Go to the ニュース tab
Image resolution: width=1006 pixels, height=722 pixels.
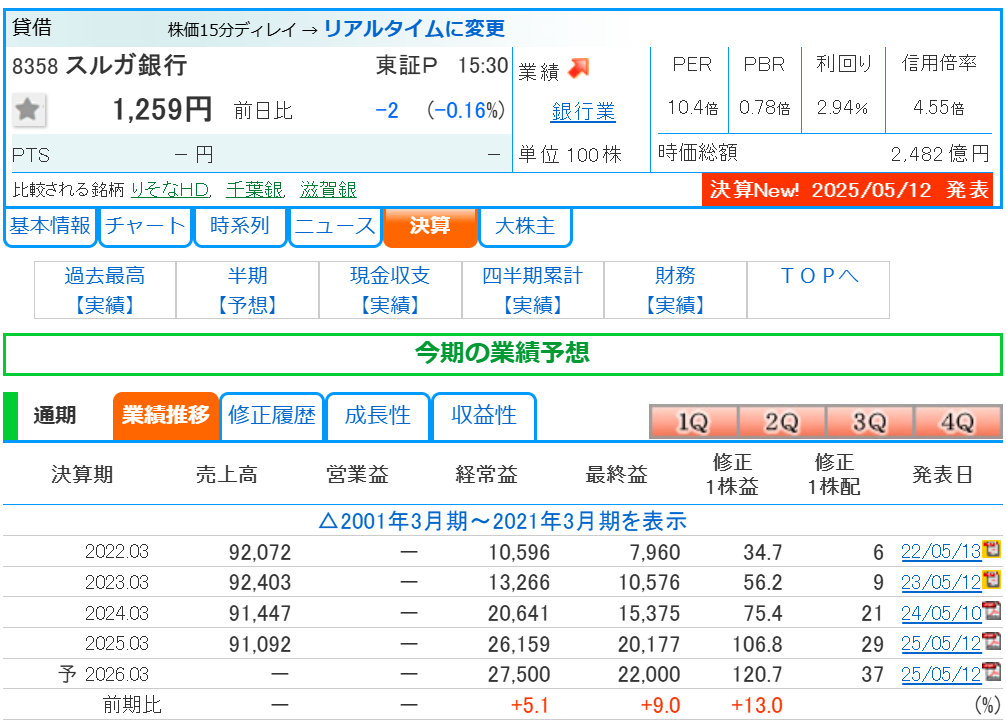(x=335, y=226)
